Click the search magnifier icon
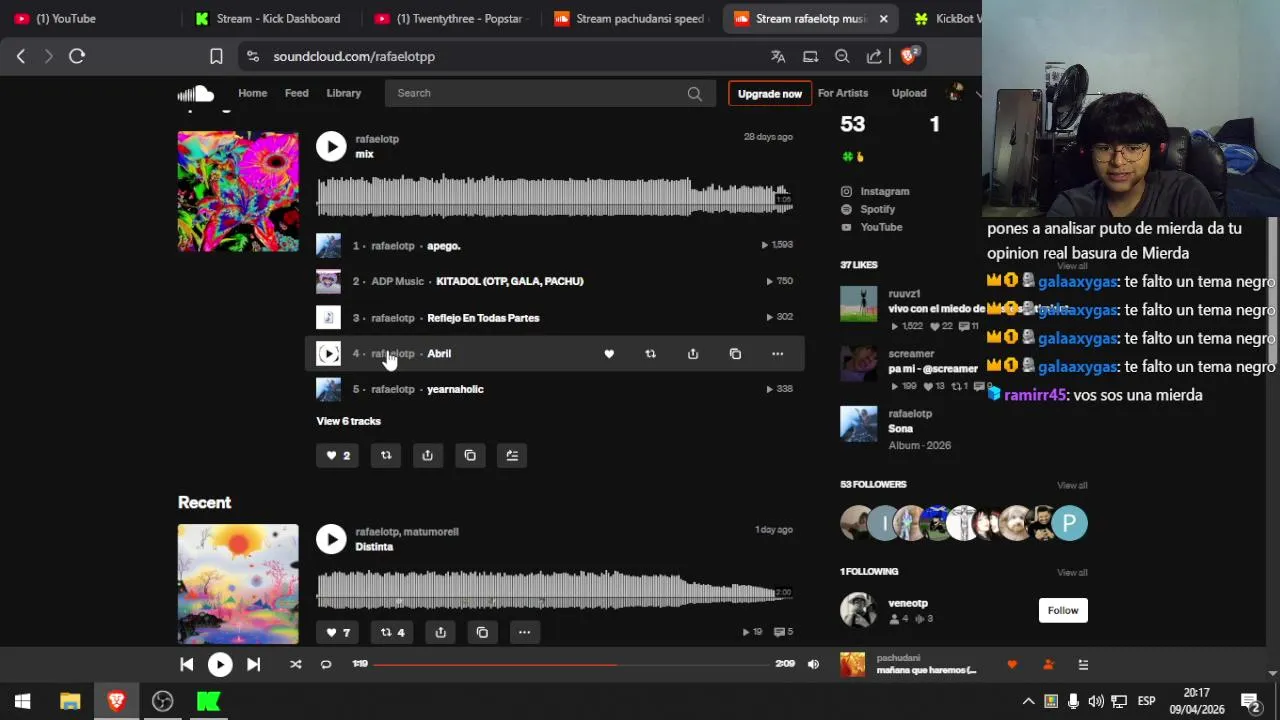The image size is (1280, 720). [695, 93]
